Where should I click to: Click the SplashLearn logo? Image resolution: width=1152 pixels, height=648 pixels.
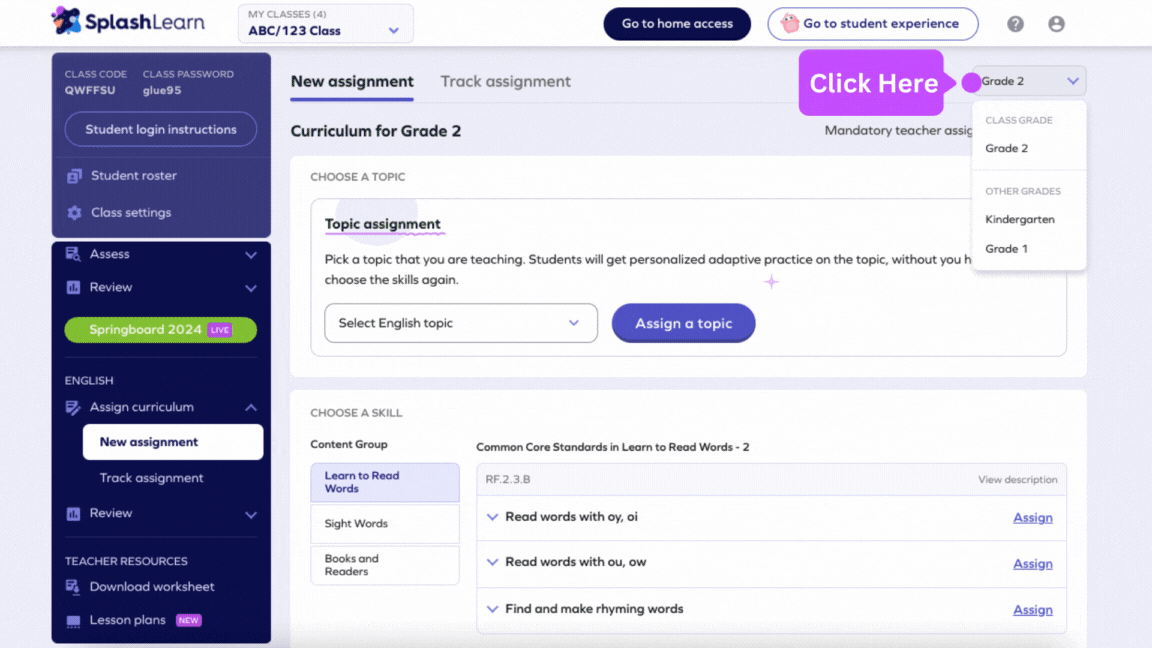click(127, 22)
